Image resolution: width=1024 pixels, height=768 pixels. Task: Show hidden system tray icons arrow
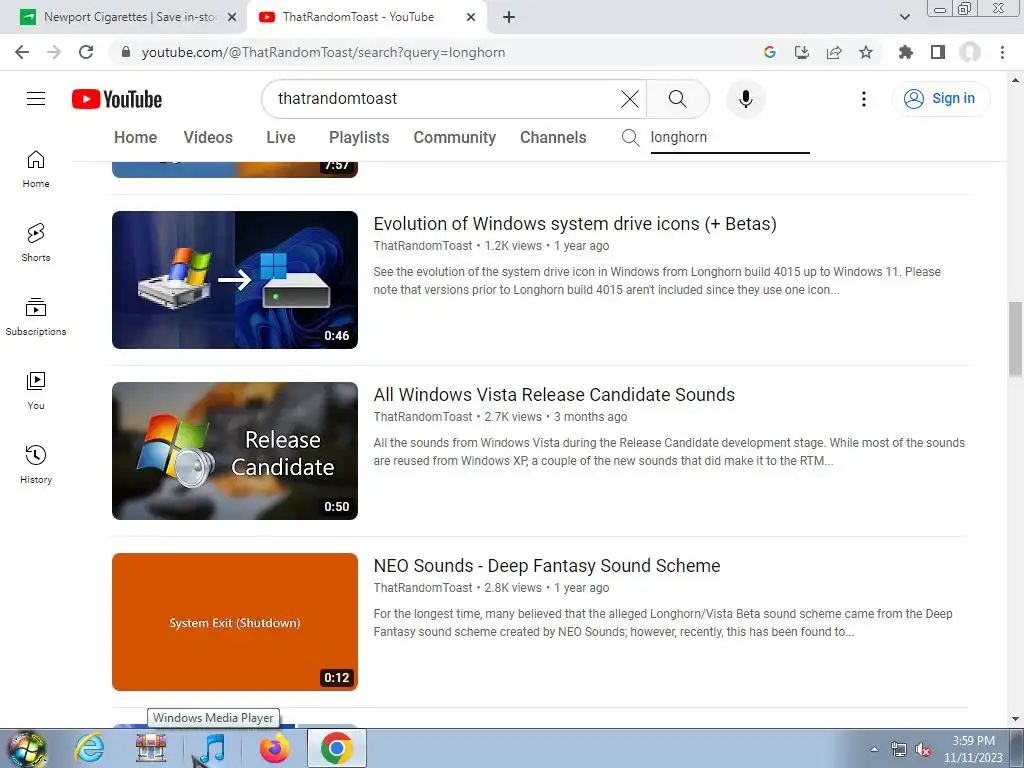874,749
